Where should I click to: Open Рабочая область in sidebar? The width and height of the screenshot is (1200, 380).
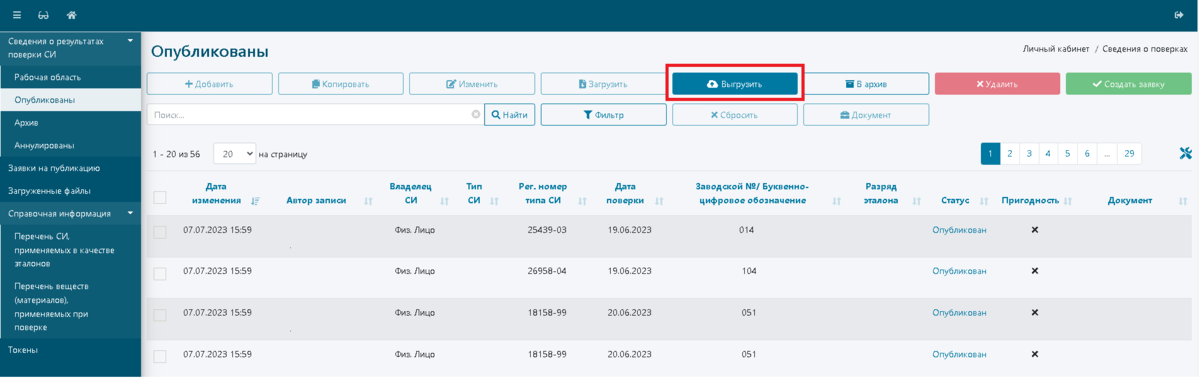click(x=71, y=77)
